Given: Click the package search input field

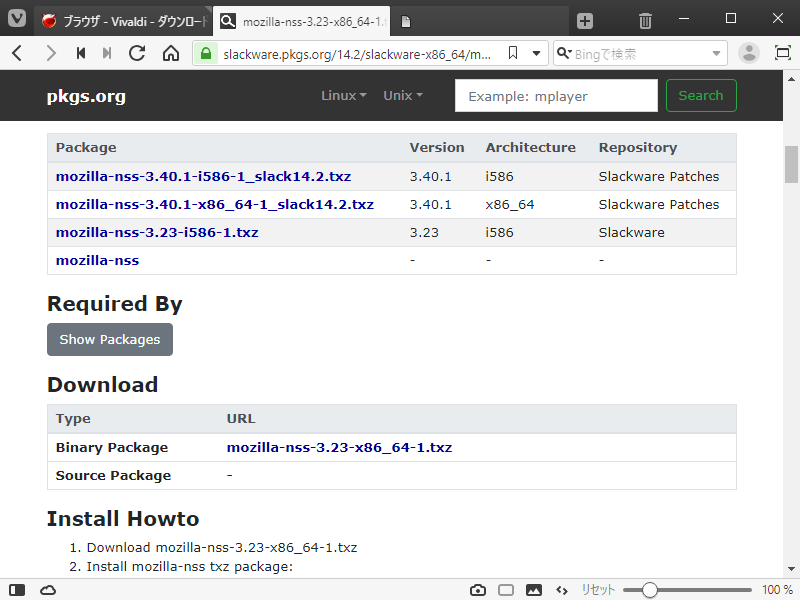Looking at the screenshot, I should point(556,95).
